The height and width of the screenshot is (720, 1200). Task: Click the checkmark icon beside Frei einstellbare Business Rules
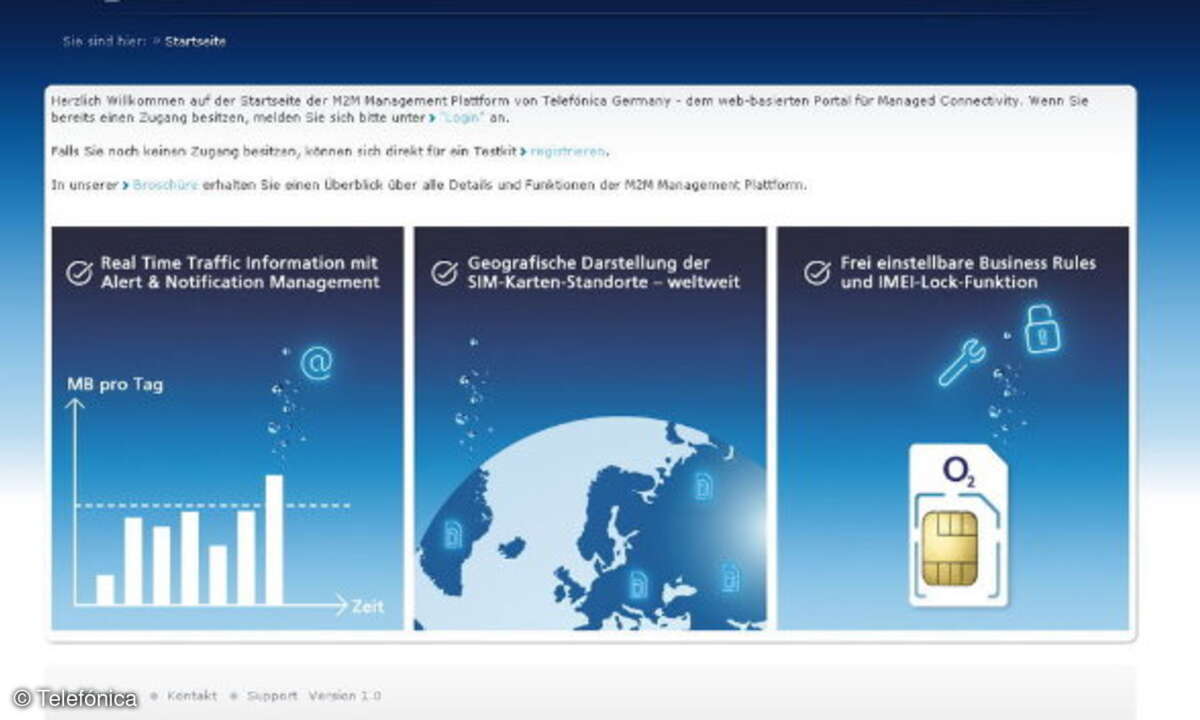[817, 272]
